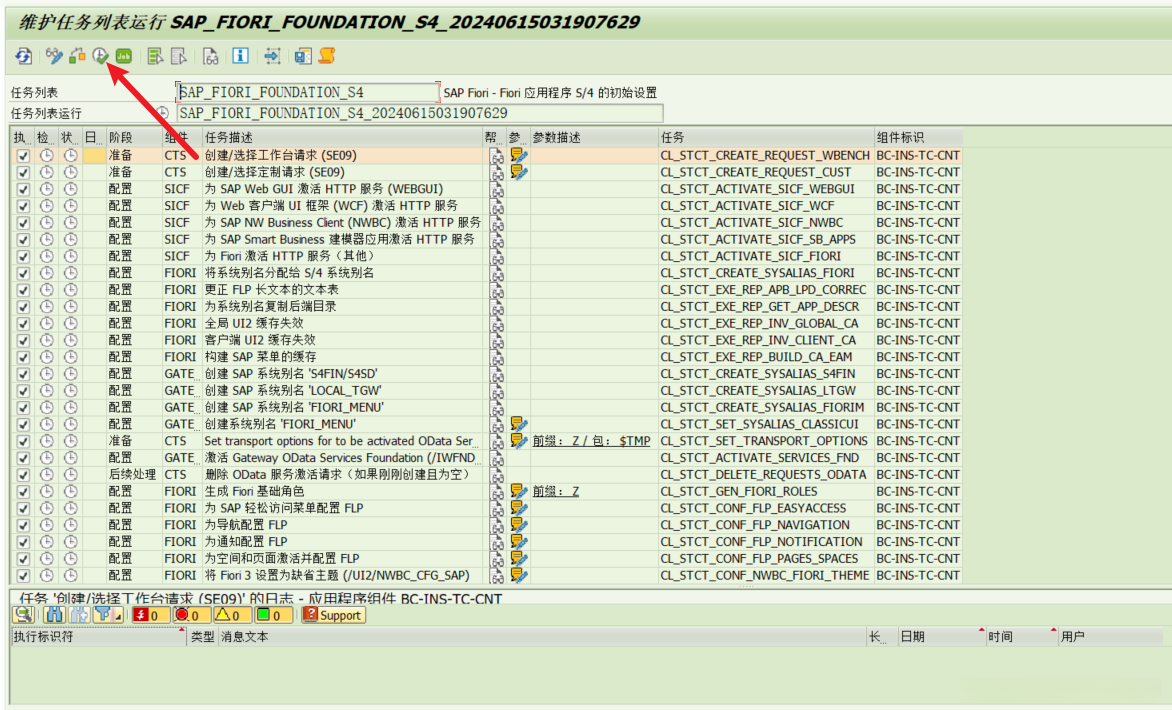Click the yellow warning count button
The width and height of the screenshot is (1172, 710).
[231, 615]
